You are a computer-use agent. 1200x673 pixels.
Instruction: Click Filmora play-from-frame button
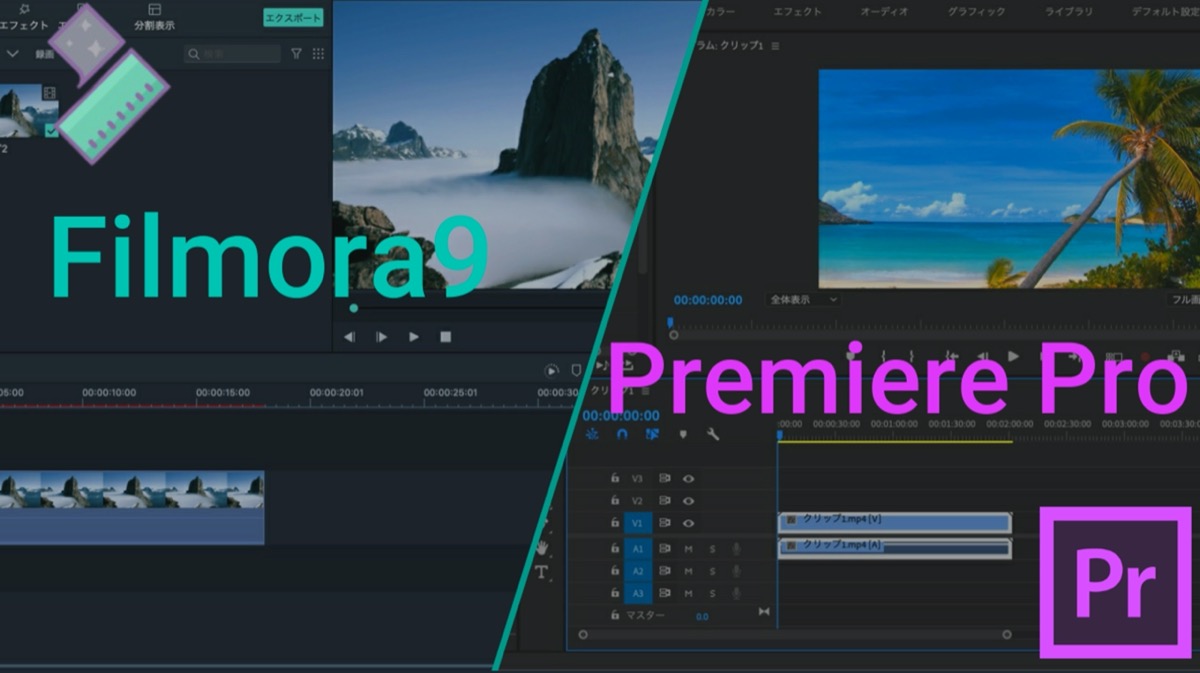(x=381, y=337)
